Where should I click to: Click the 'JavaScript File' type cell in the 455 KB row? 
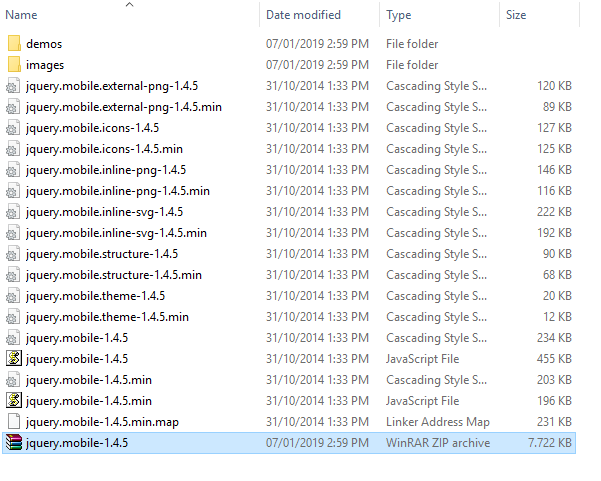[422, 359]
